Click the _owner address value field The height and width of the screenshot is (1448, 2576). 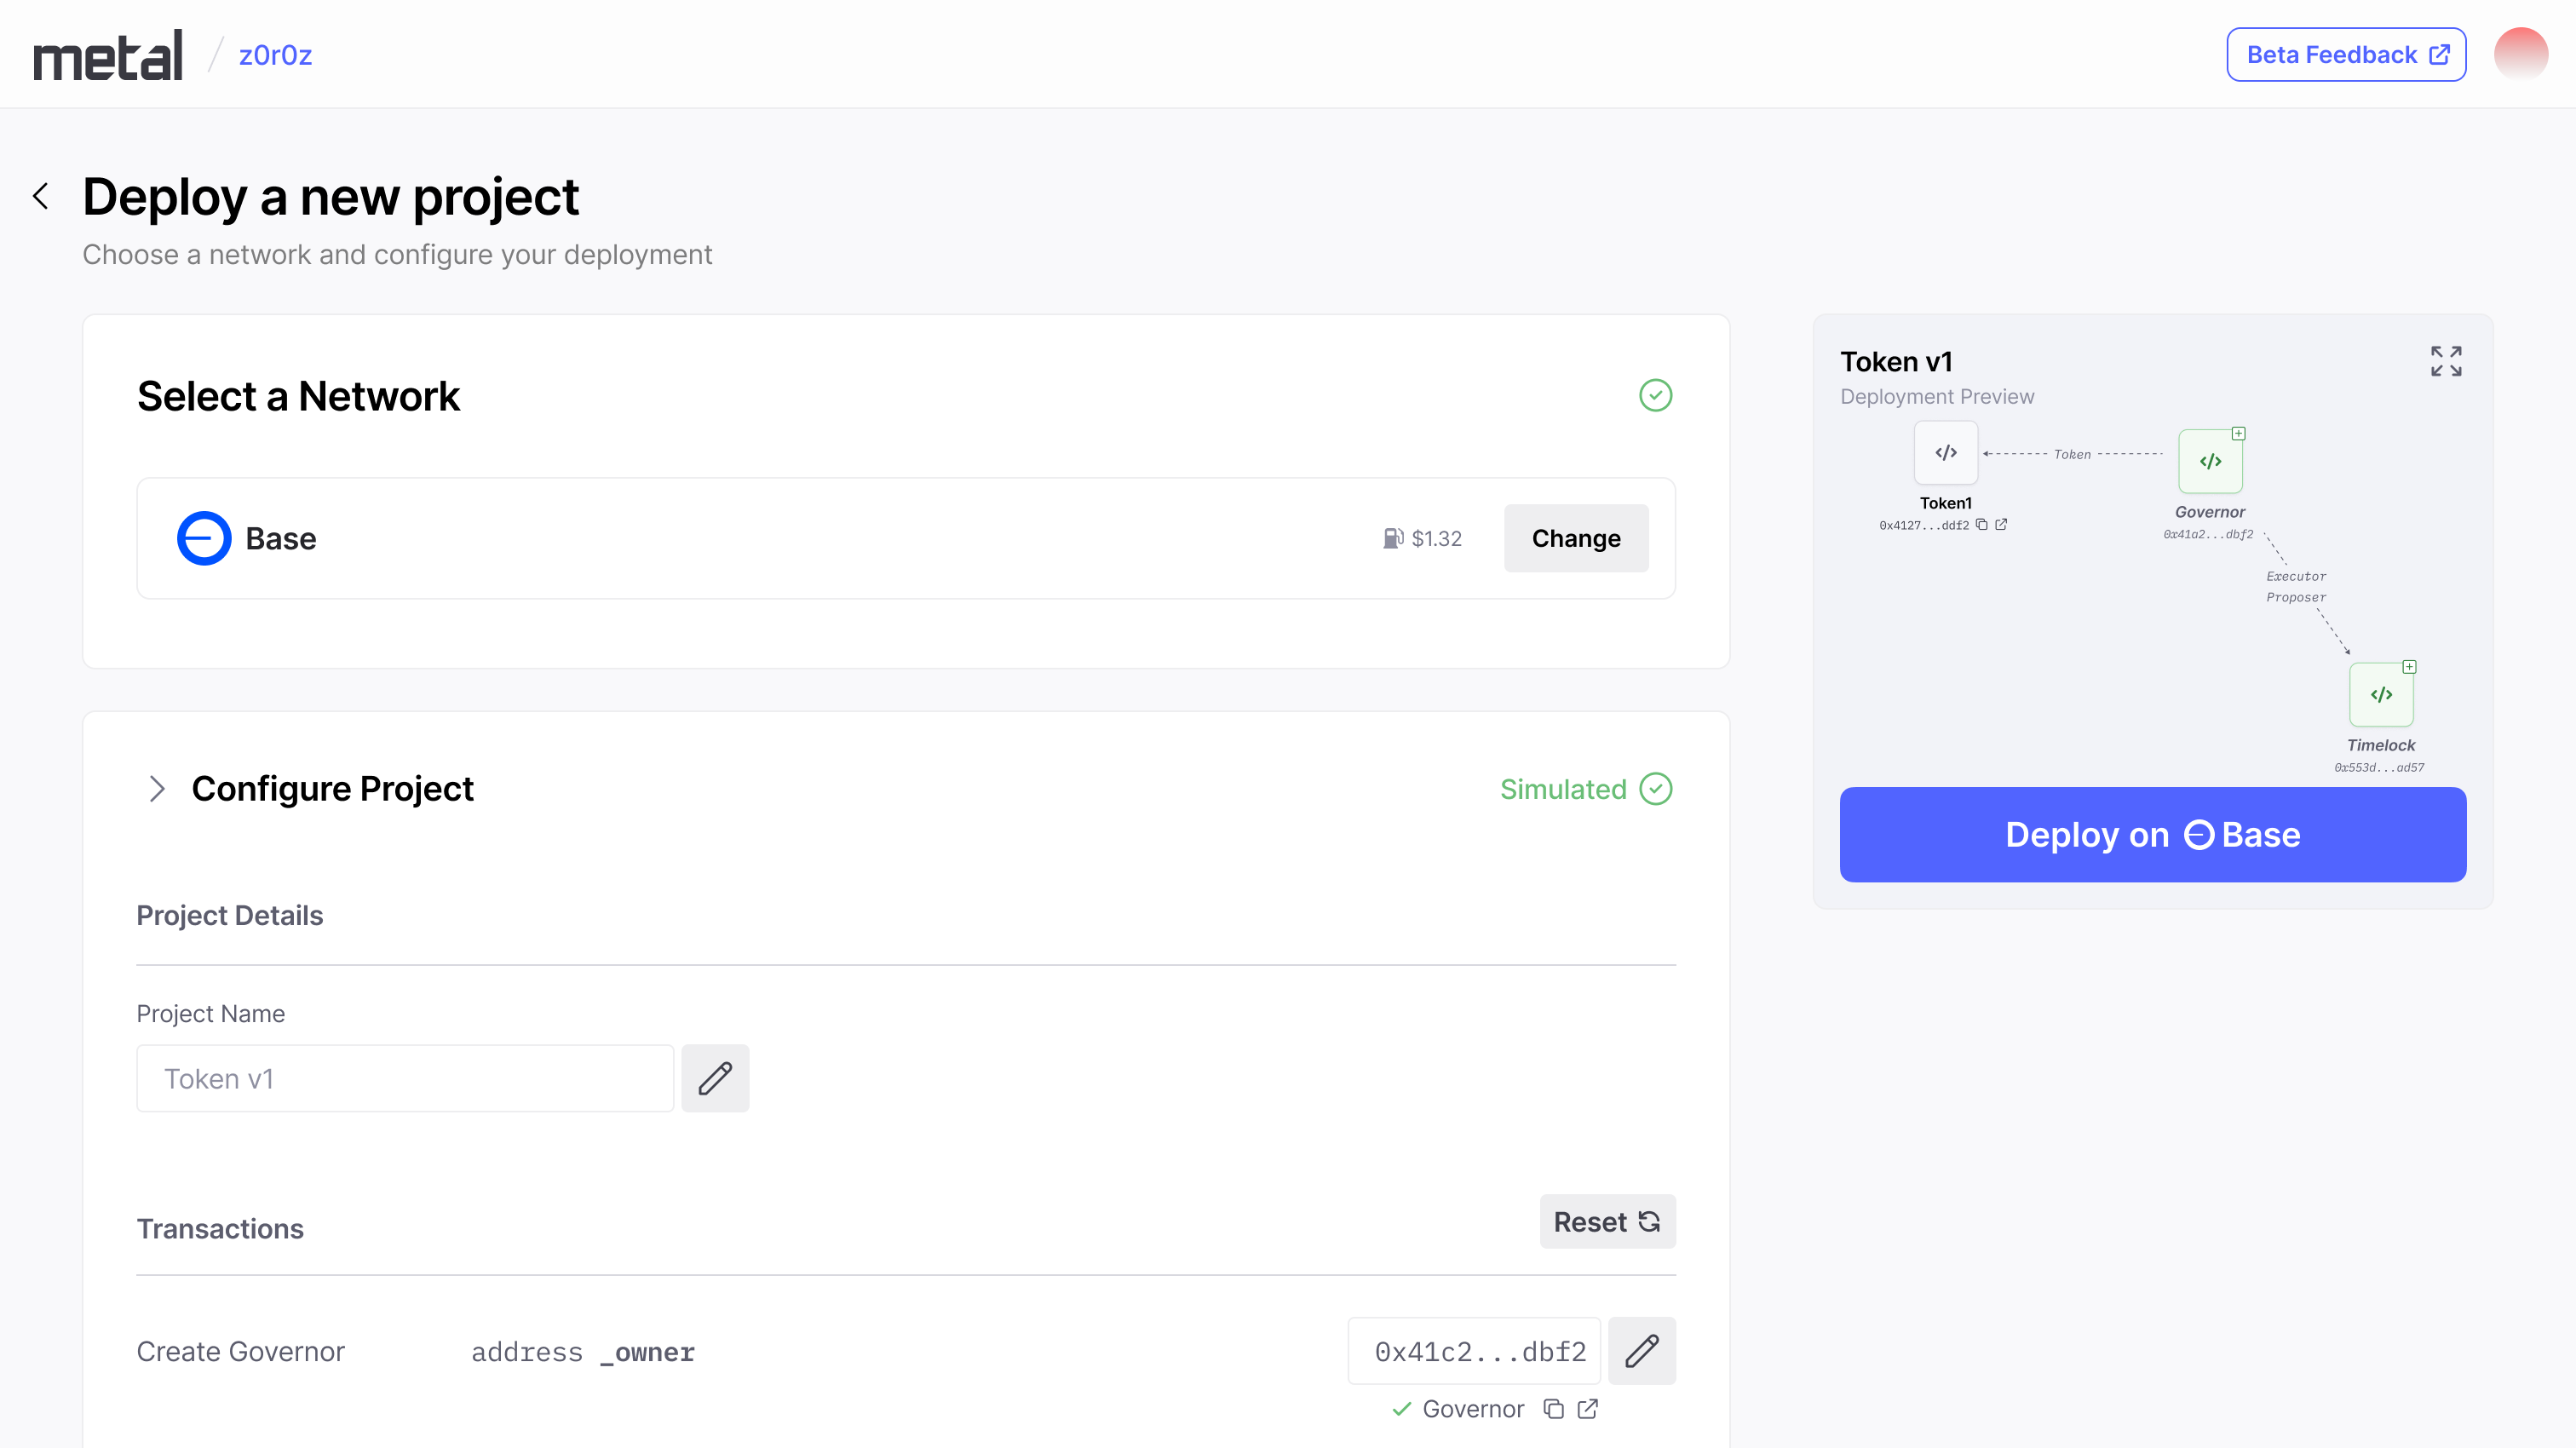[x=1474, y=1351]
